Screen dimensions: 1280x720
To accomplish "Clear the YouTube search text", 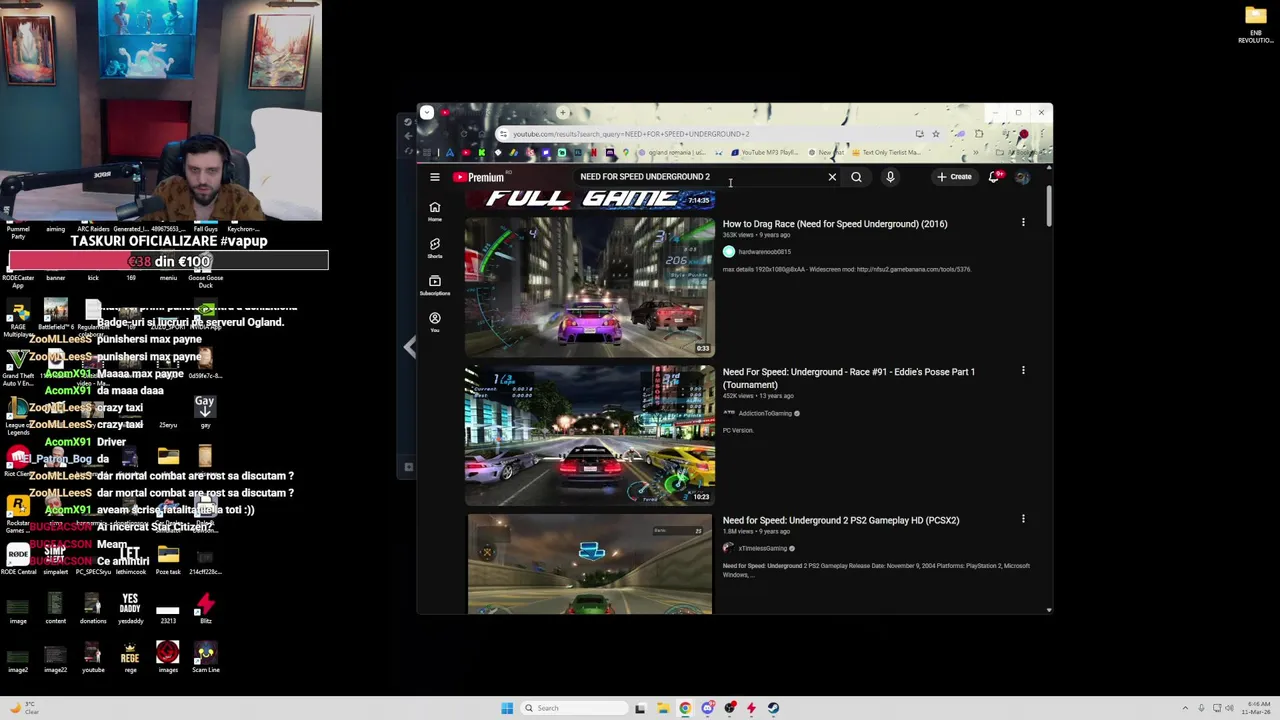I will [832, 177].
